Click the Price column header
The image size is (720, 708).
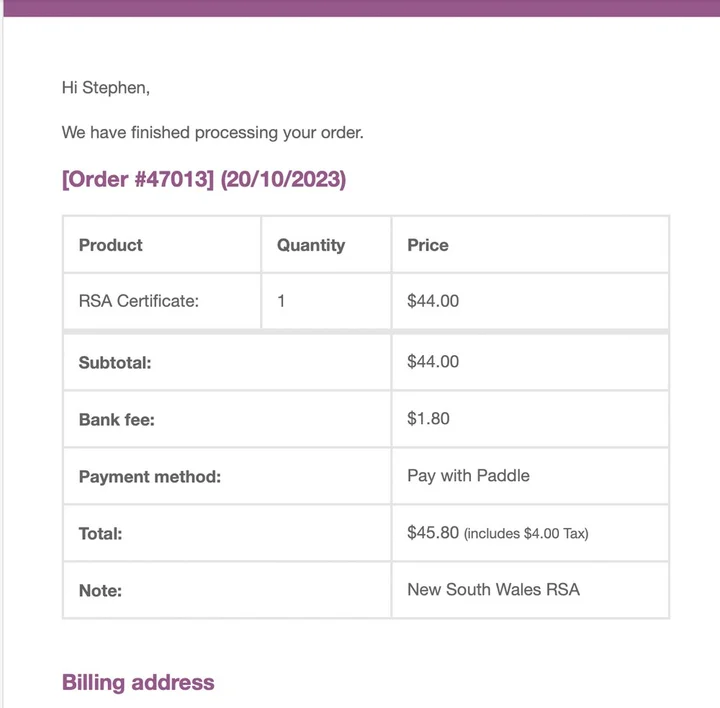coord(428,245)
